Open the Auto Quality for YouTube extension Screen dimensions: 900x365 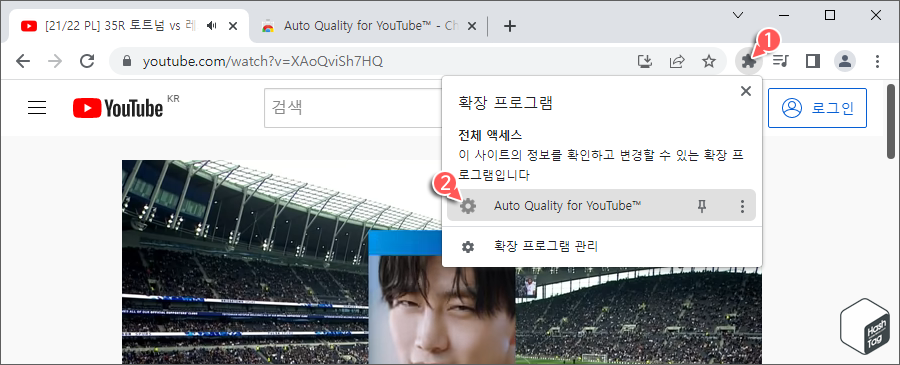tap(567, 205)
